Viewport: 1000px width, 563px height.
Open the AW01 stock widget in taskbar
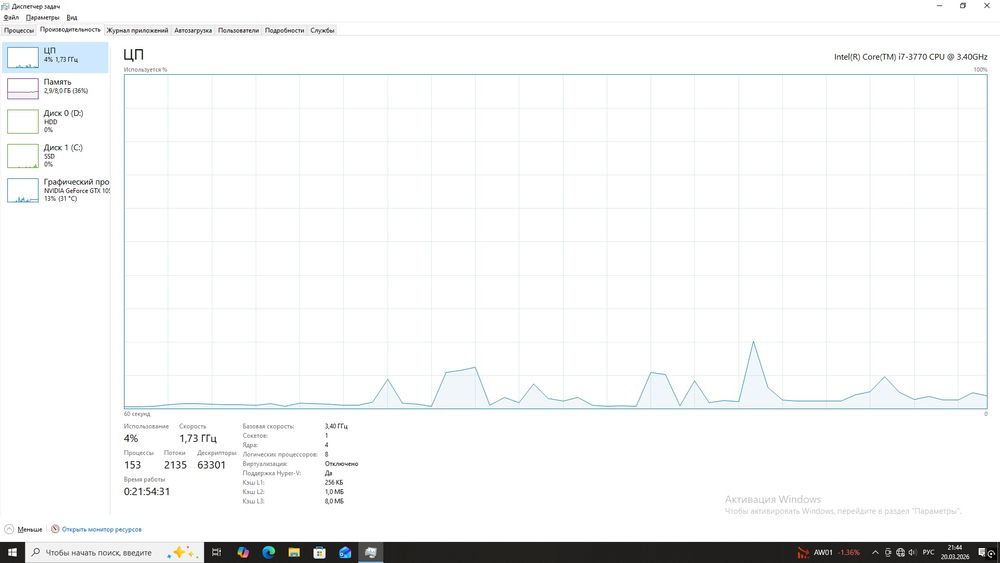828,552
